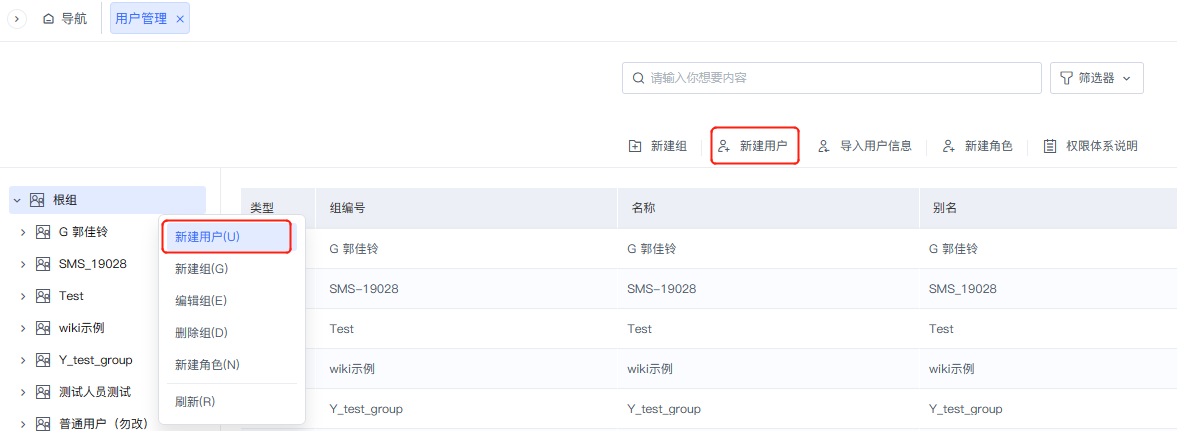This screenshot has width=1177, height=431.
Task: Click the 别名 column header
Action: point(1048,208)
